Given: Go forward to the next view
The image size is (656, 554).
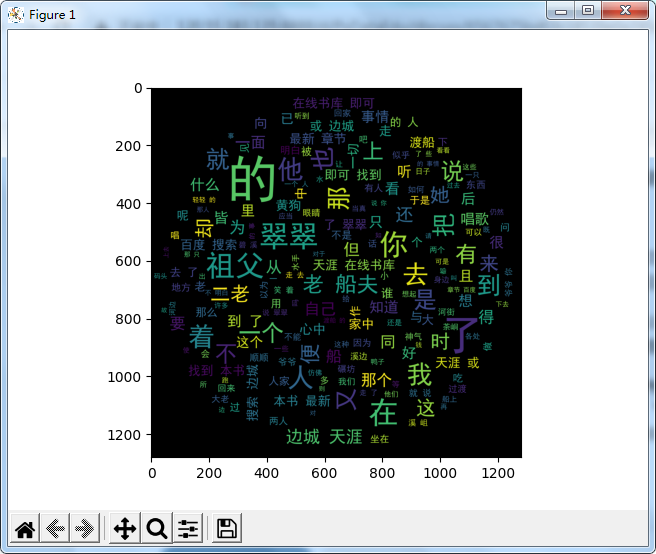Looking at the screenshot, I should [85, 528].
